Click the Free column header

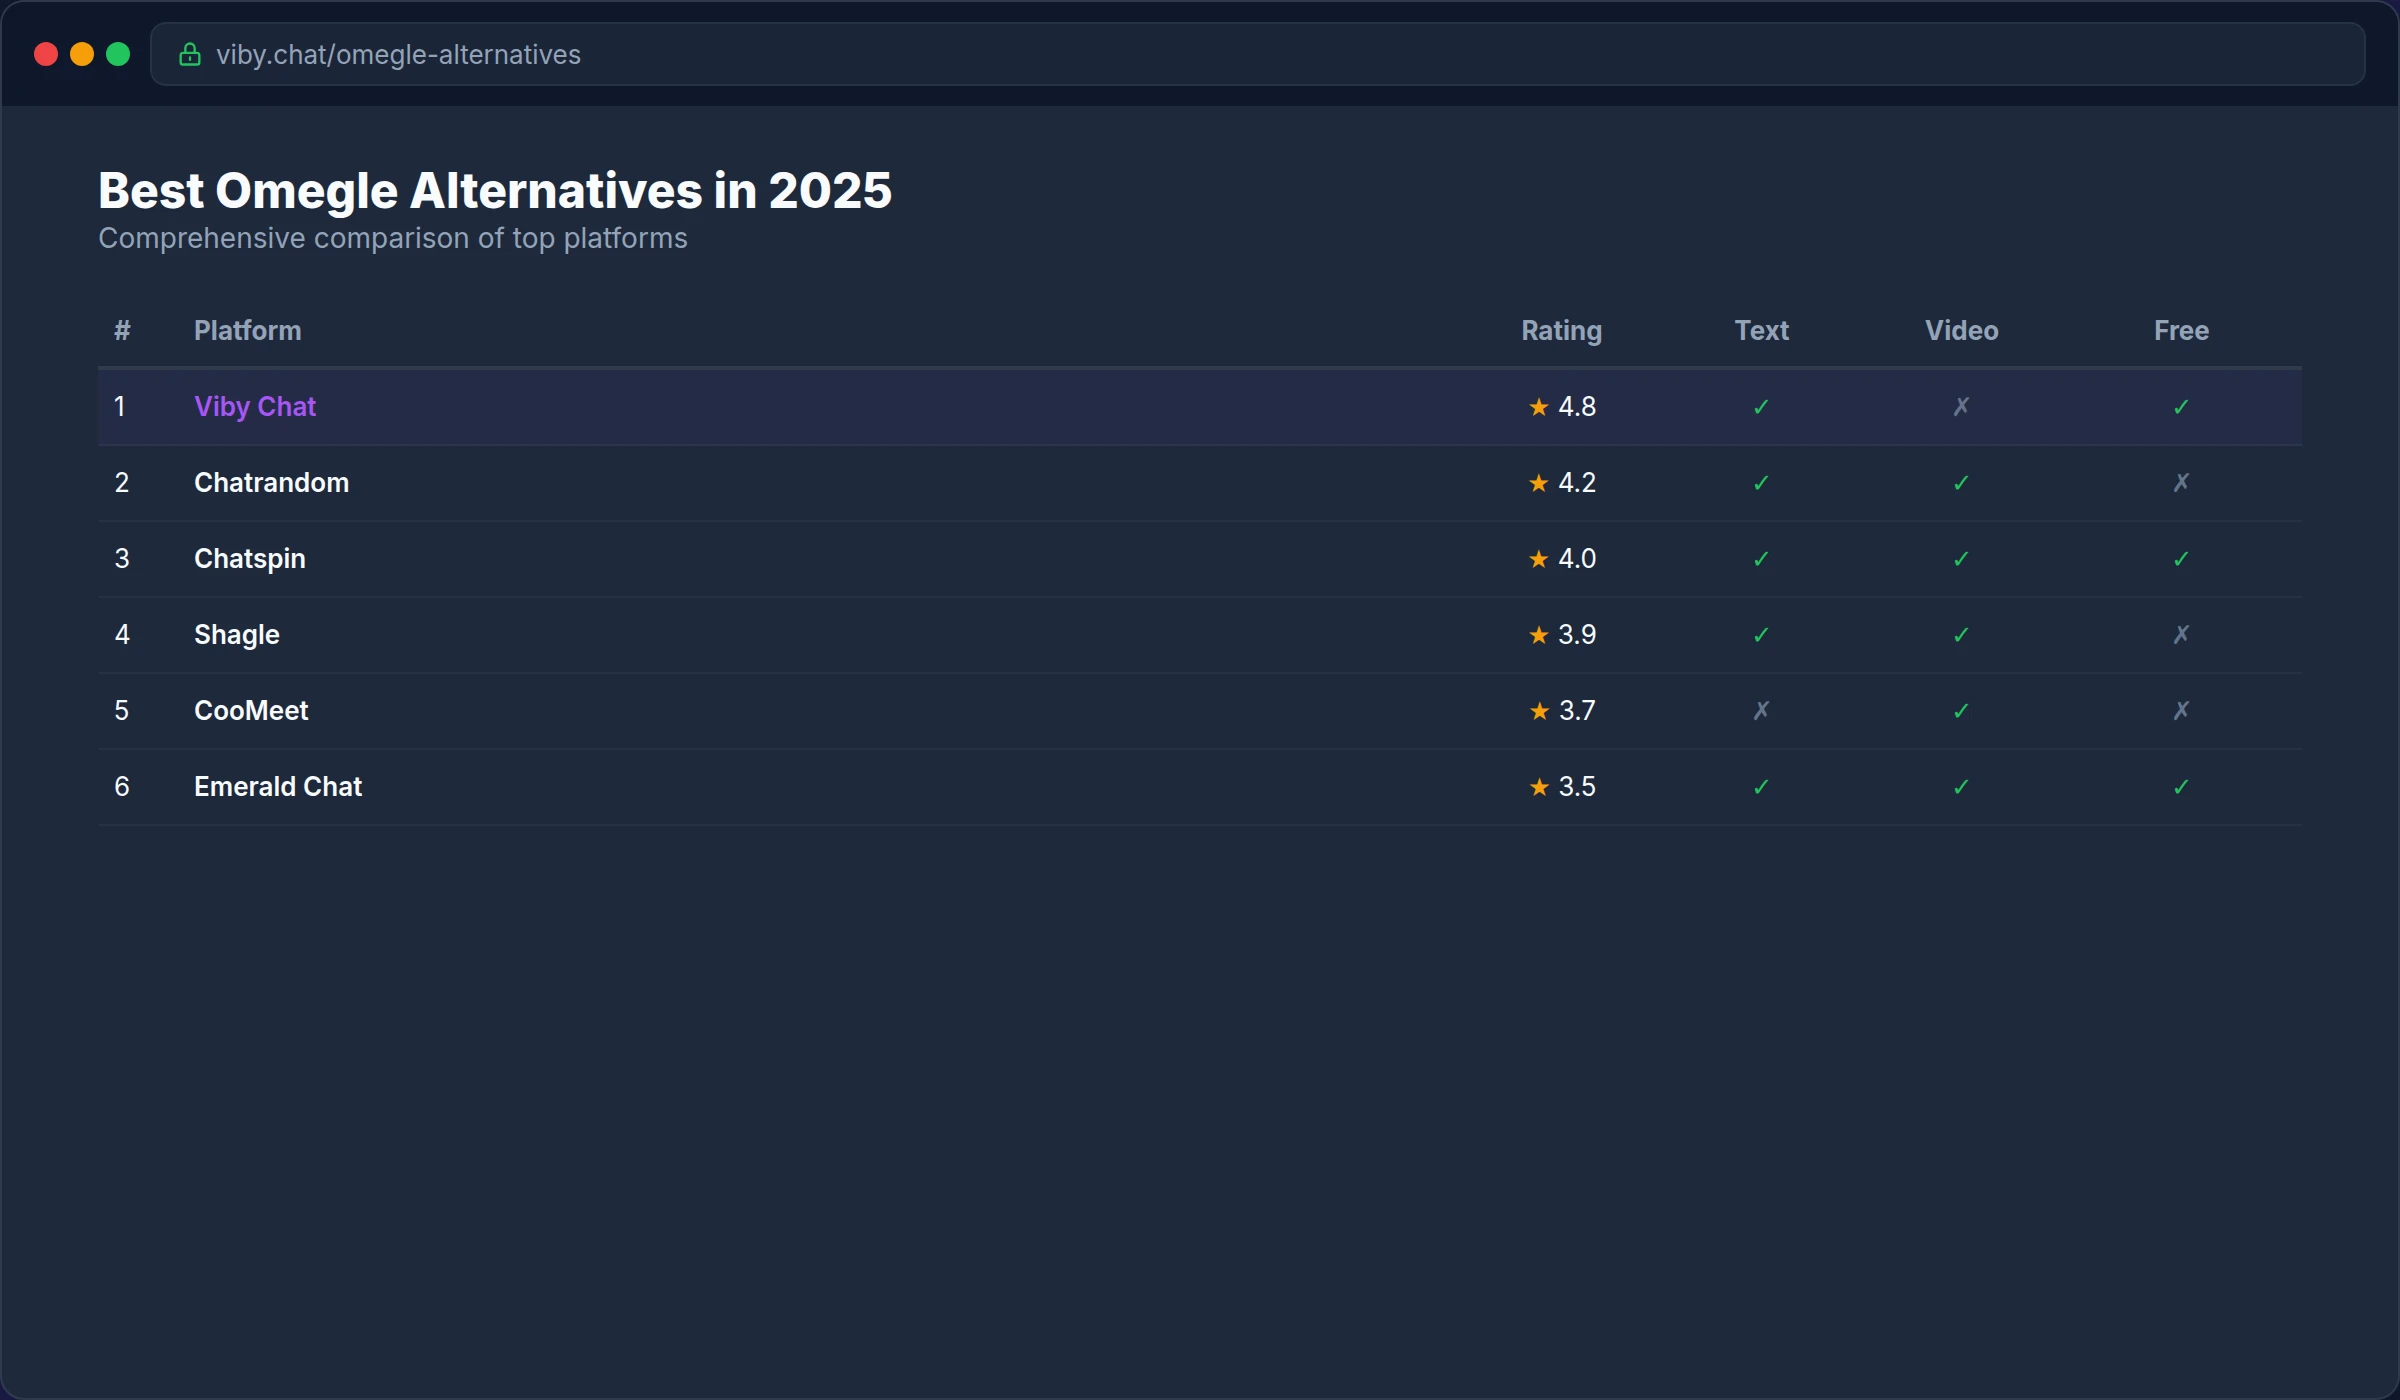pyautogui.click(x=2181, y=331)
